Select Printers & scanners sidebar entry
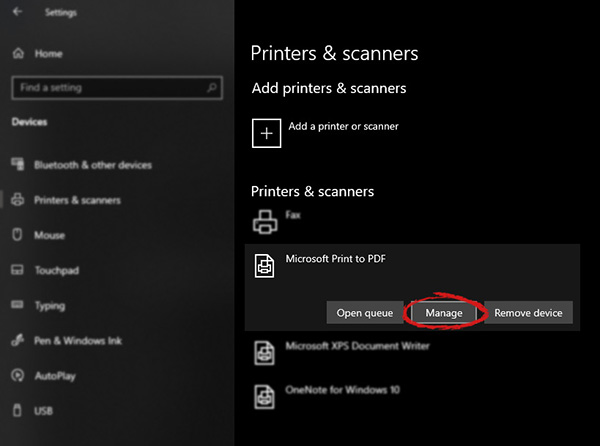Screen dimensions: 600x446 coord(77,200)
